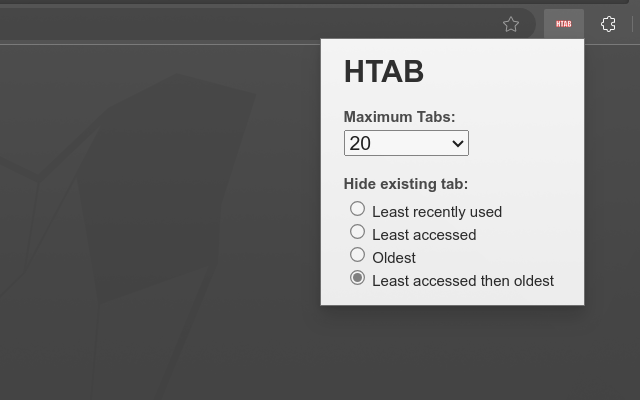Select the Least recently used radio button
This screenshot has height=400, width=640.
click(x=357, y=209)
